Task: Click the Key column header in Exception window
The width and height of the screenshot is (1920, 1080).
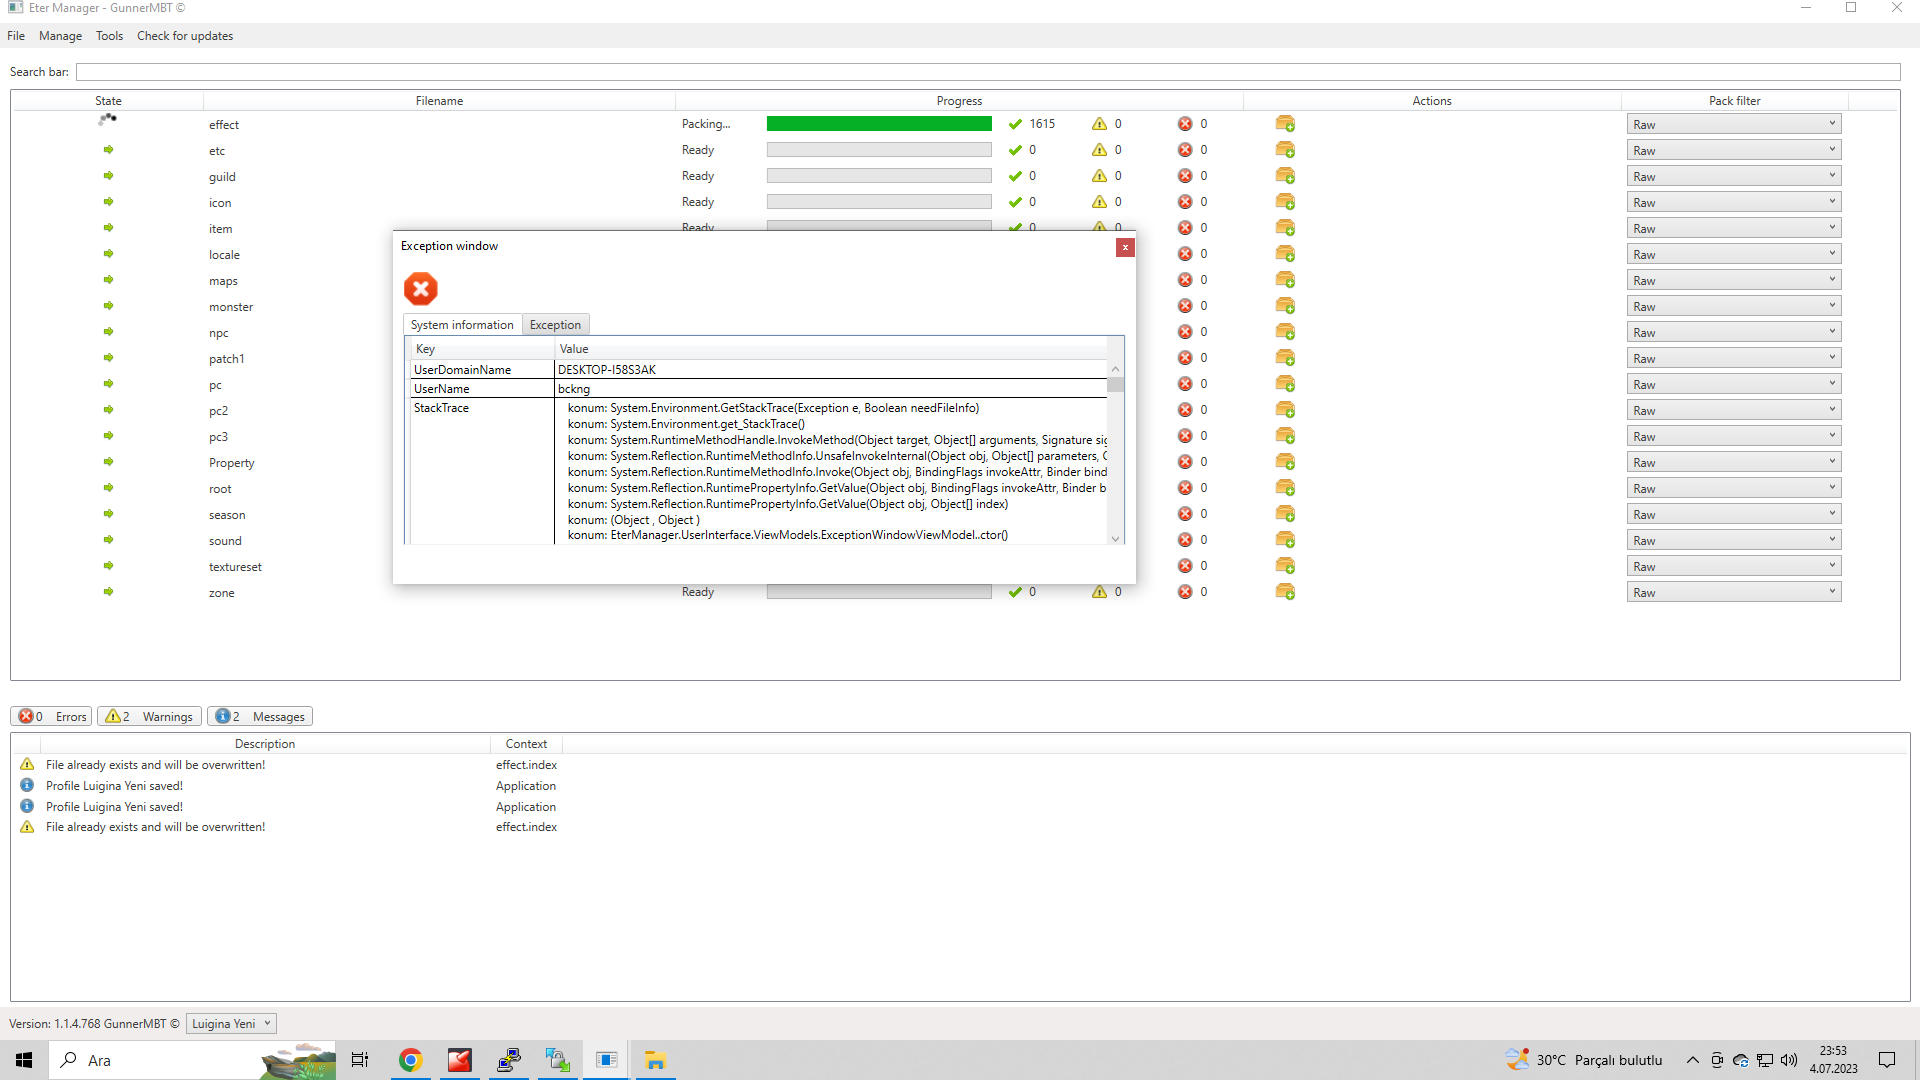Action: pyautogui.click(x=482, y=349)
